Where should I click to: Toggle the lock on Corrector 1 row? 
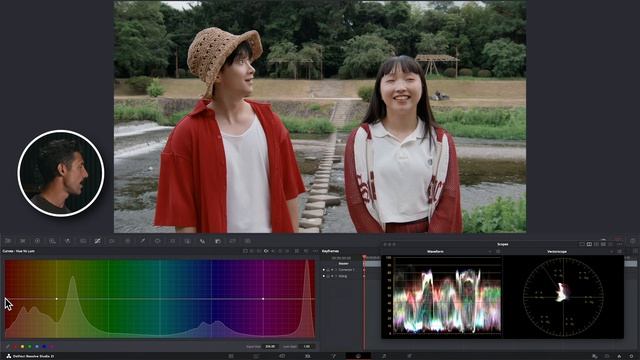coord(328,270)
